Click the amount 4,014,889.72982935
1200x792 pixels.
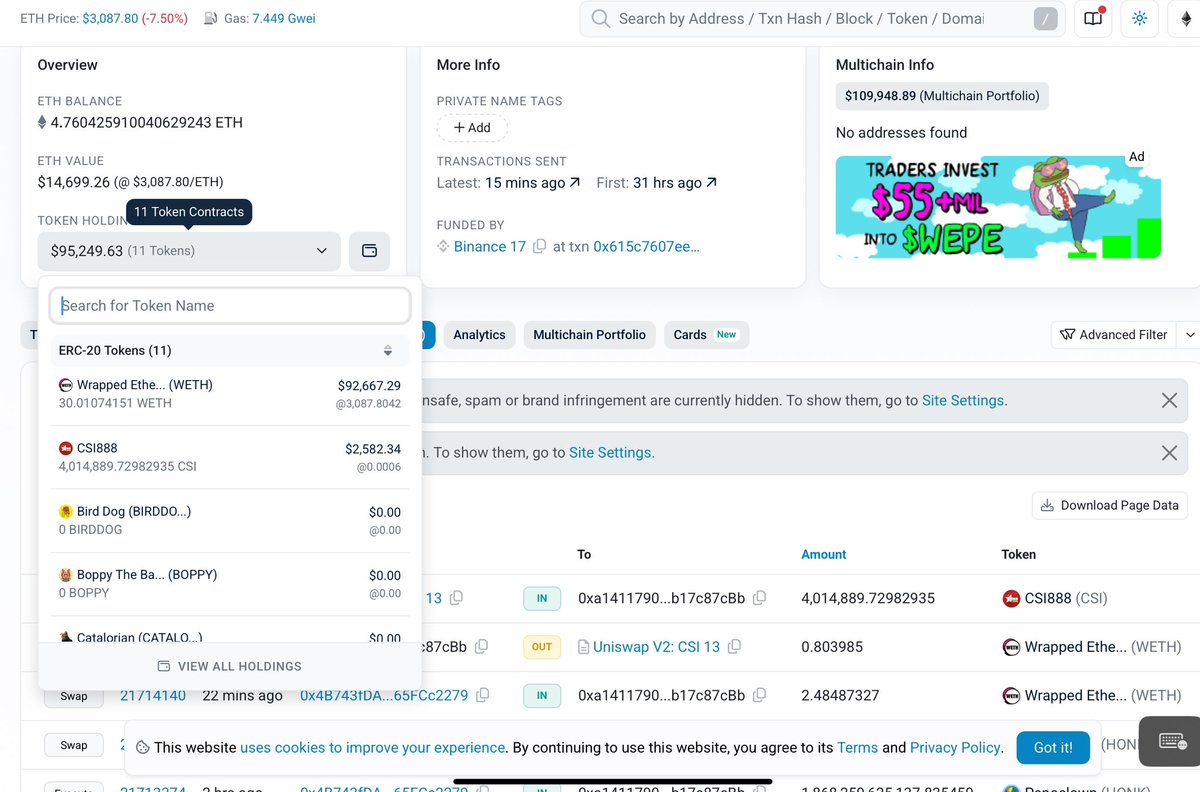868,598
